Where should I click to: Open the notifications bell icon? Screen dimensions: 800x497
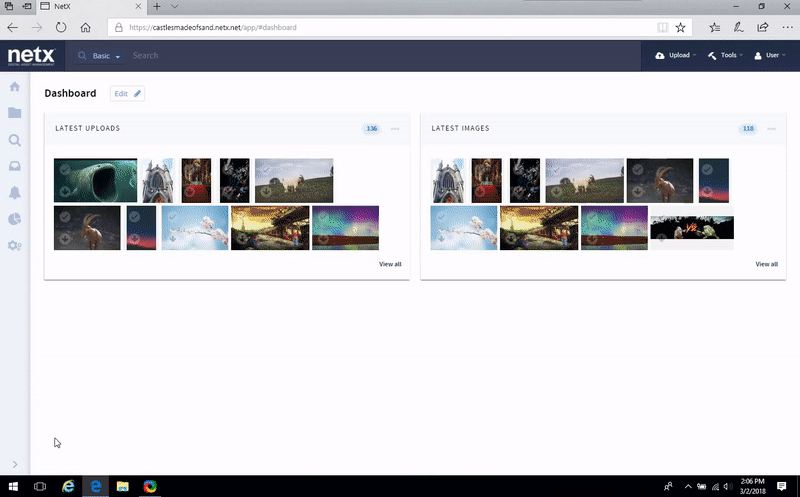(14, 193)
